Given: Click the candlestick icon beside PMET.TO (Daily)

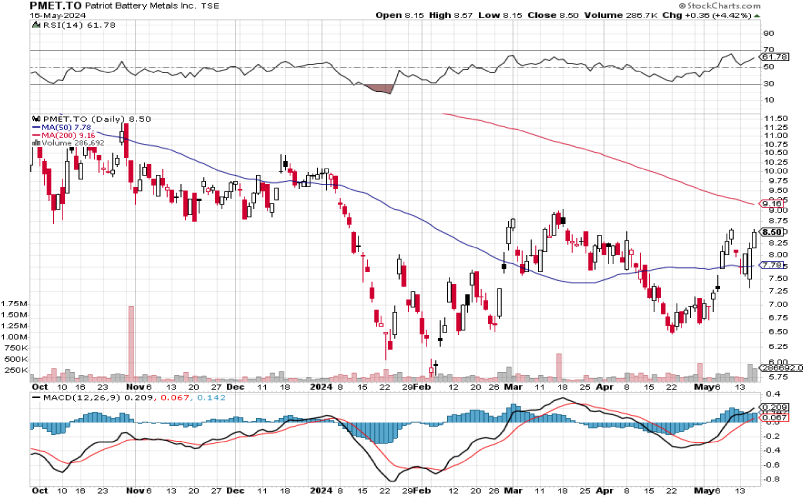Looking at the screenshot, I should 35,118.
